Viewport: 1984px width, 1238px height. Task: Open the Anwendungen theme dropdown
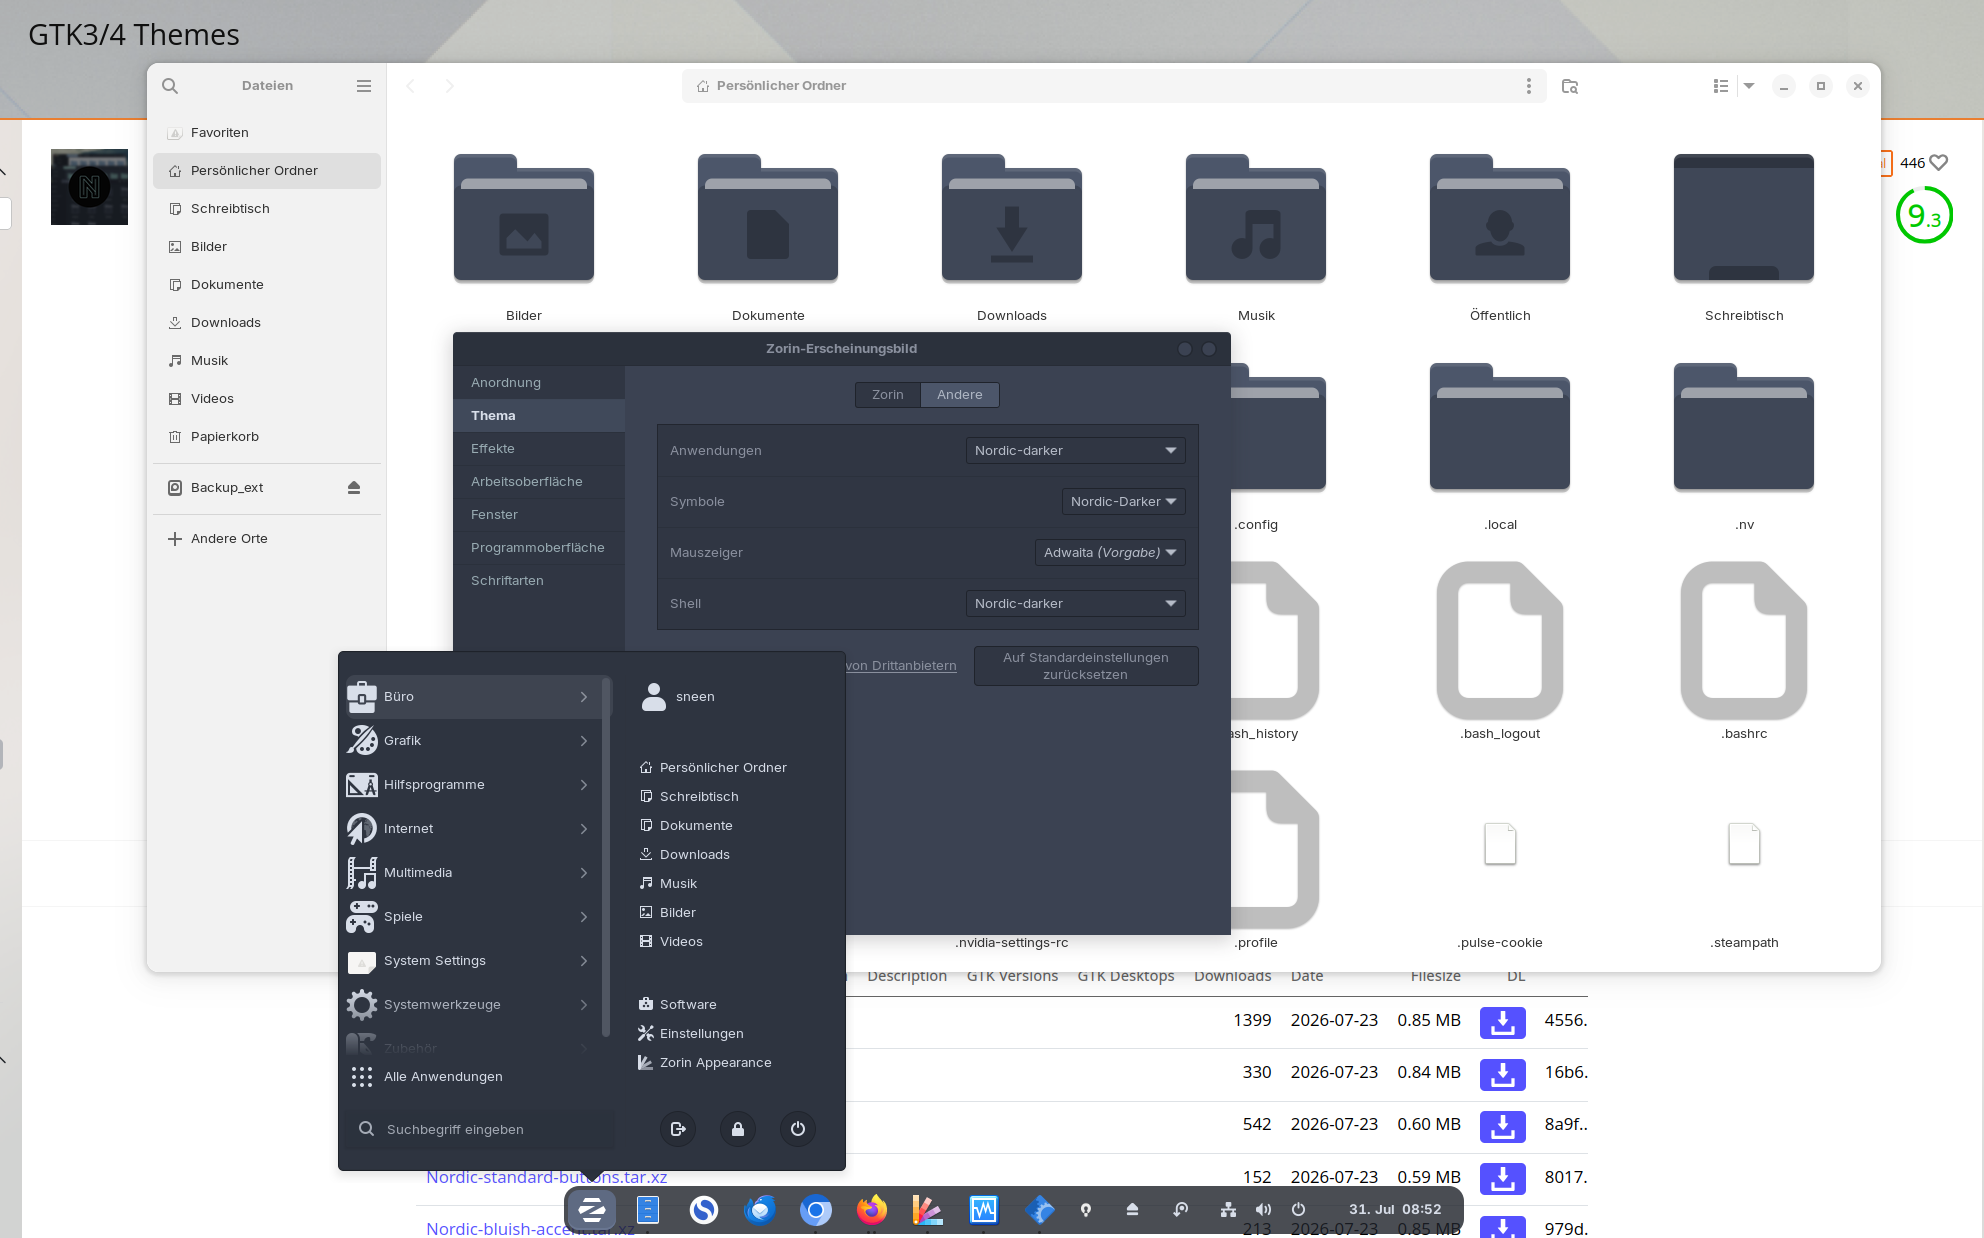(1075, 451)
